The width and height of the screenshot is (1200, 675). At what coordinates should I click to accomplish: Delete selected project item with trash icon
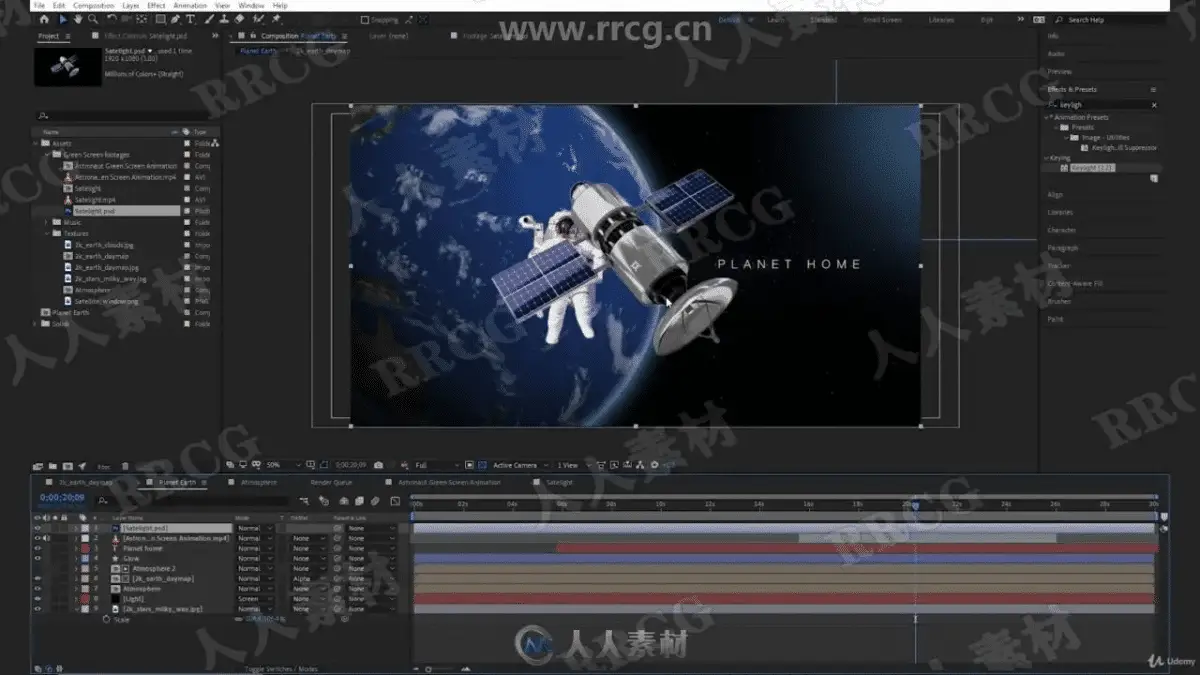pyautogui.click(x=124, y=465)
